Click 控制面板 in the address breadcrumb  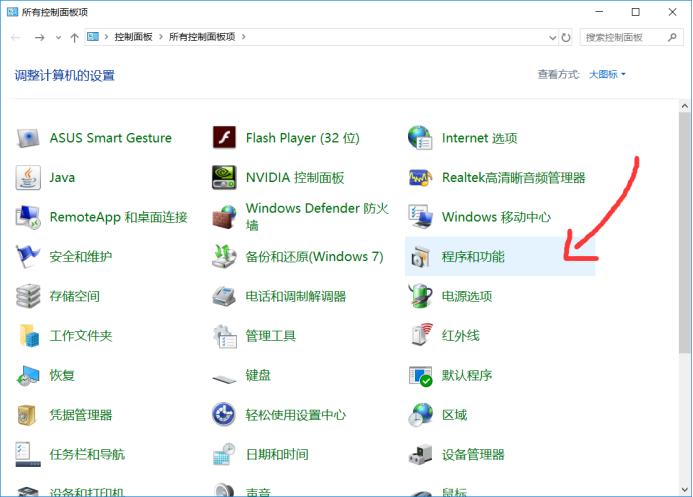(x=133, y=37)
